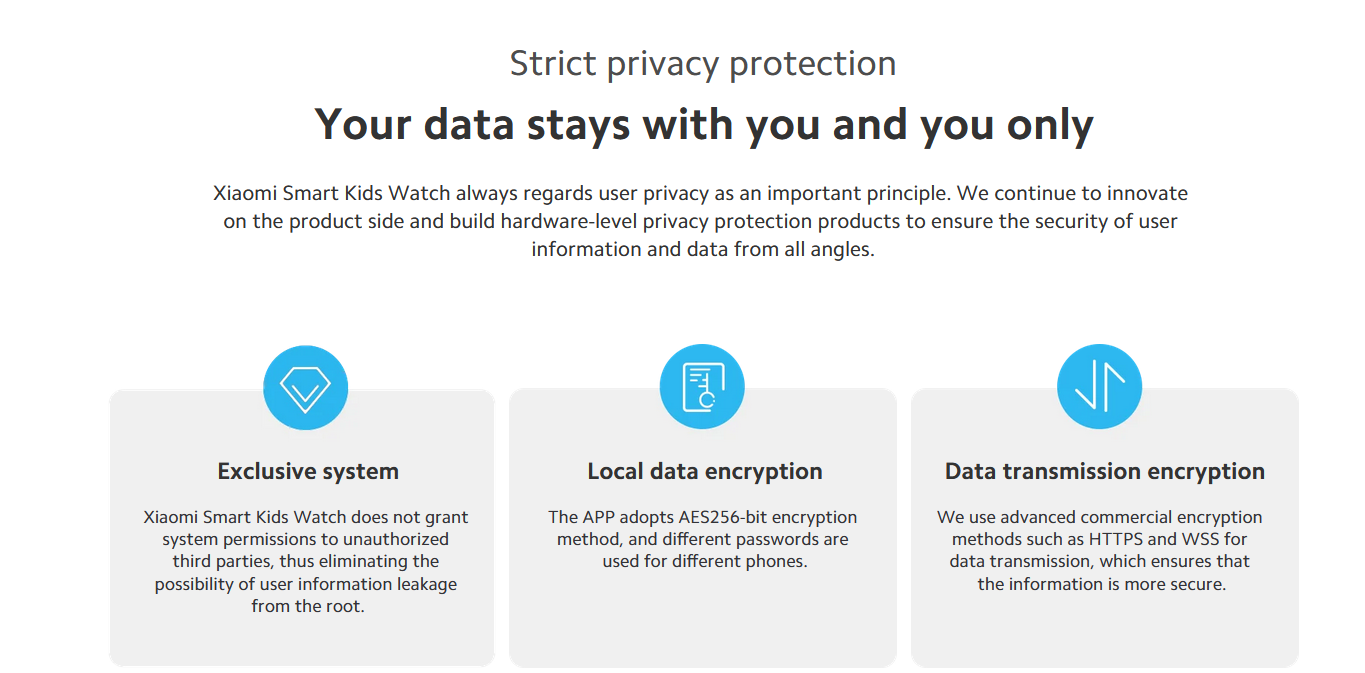Image resolution: width=1365 pixels, height=673 pixels.
Task: Click 'system permissions to unauthorized' text line
Action: click(306, 539)
